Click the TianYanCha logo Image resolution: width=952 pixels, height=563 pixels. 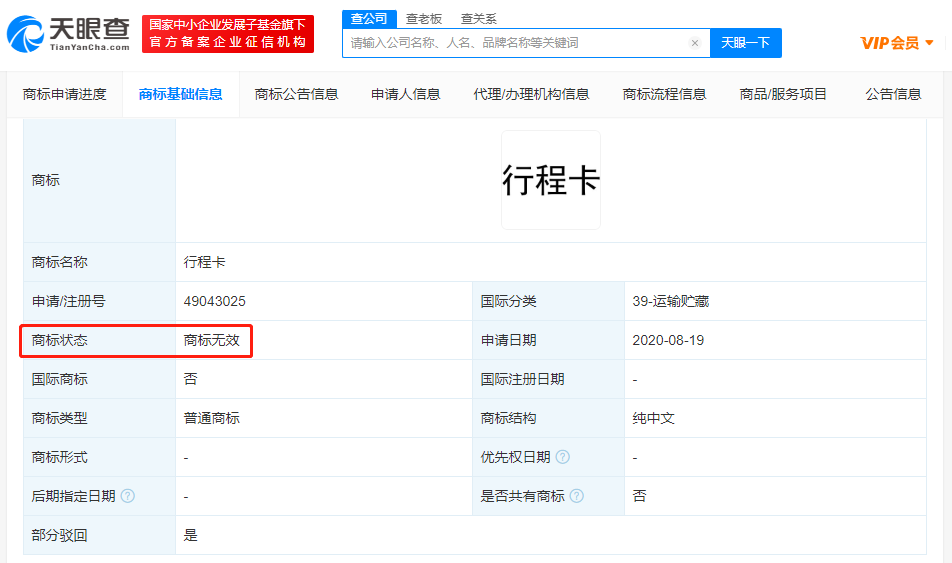point(68,34)
